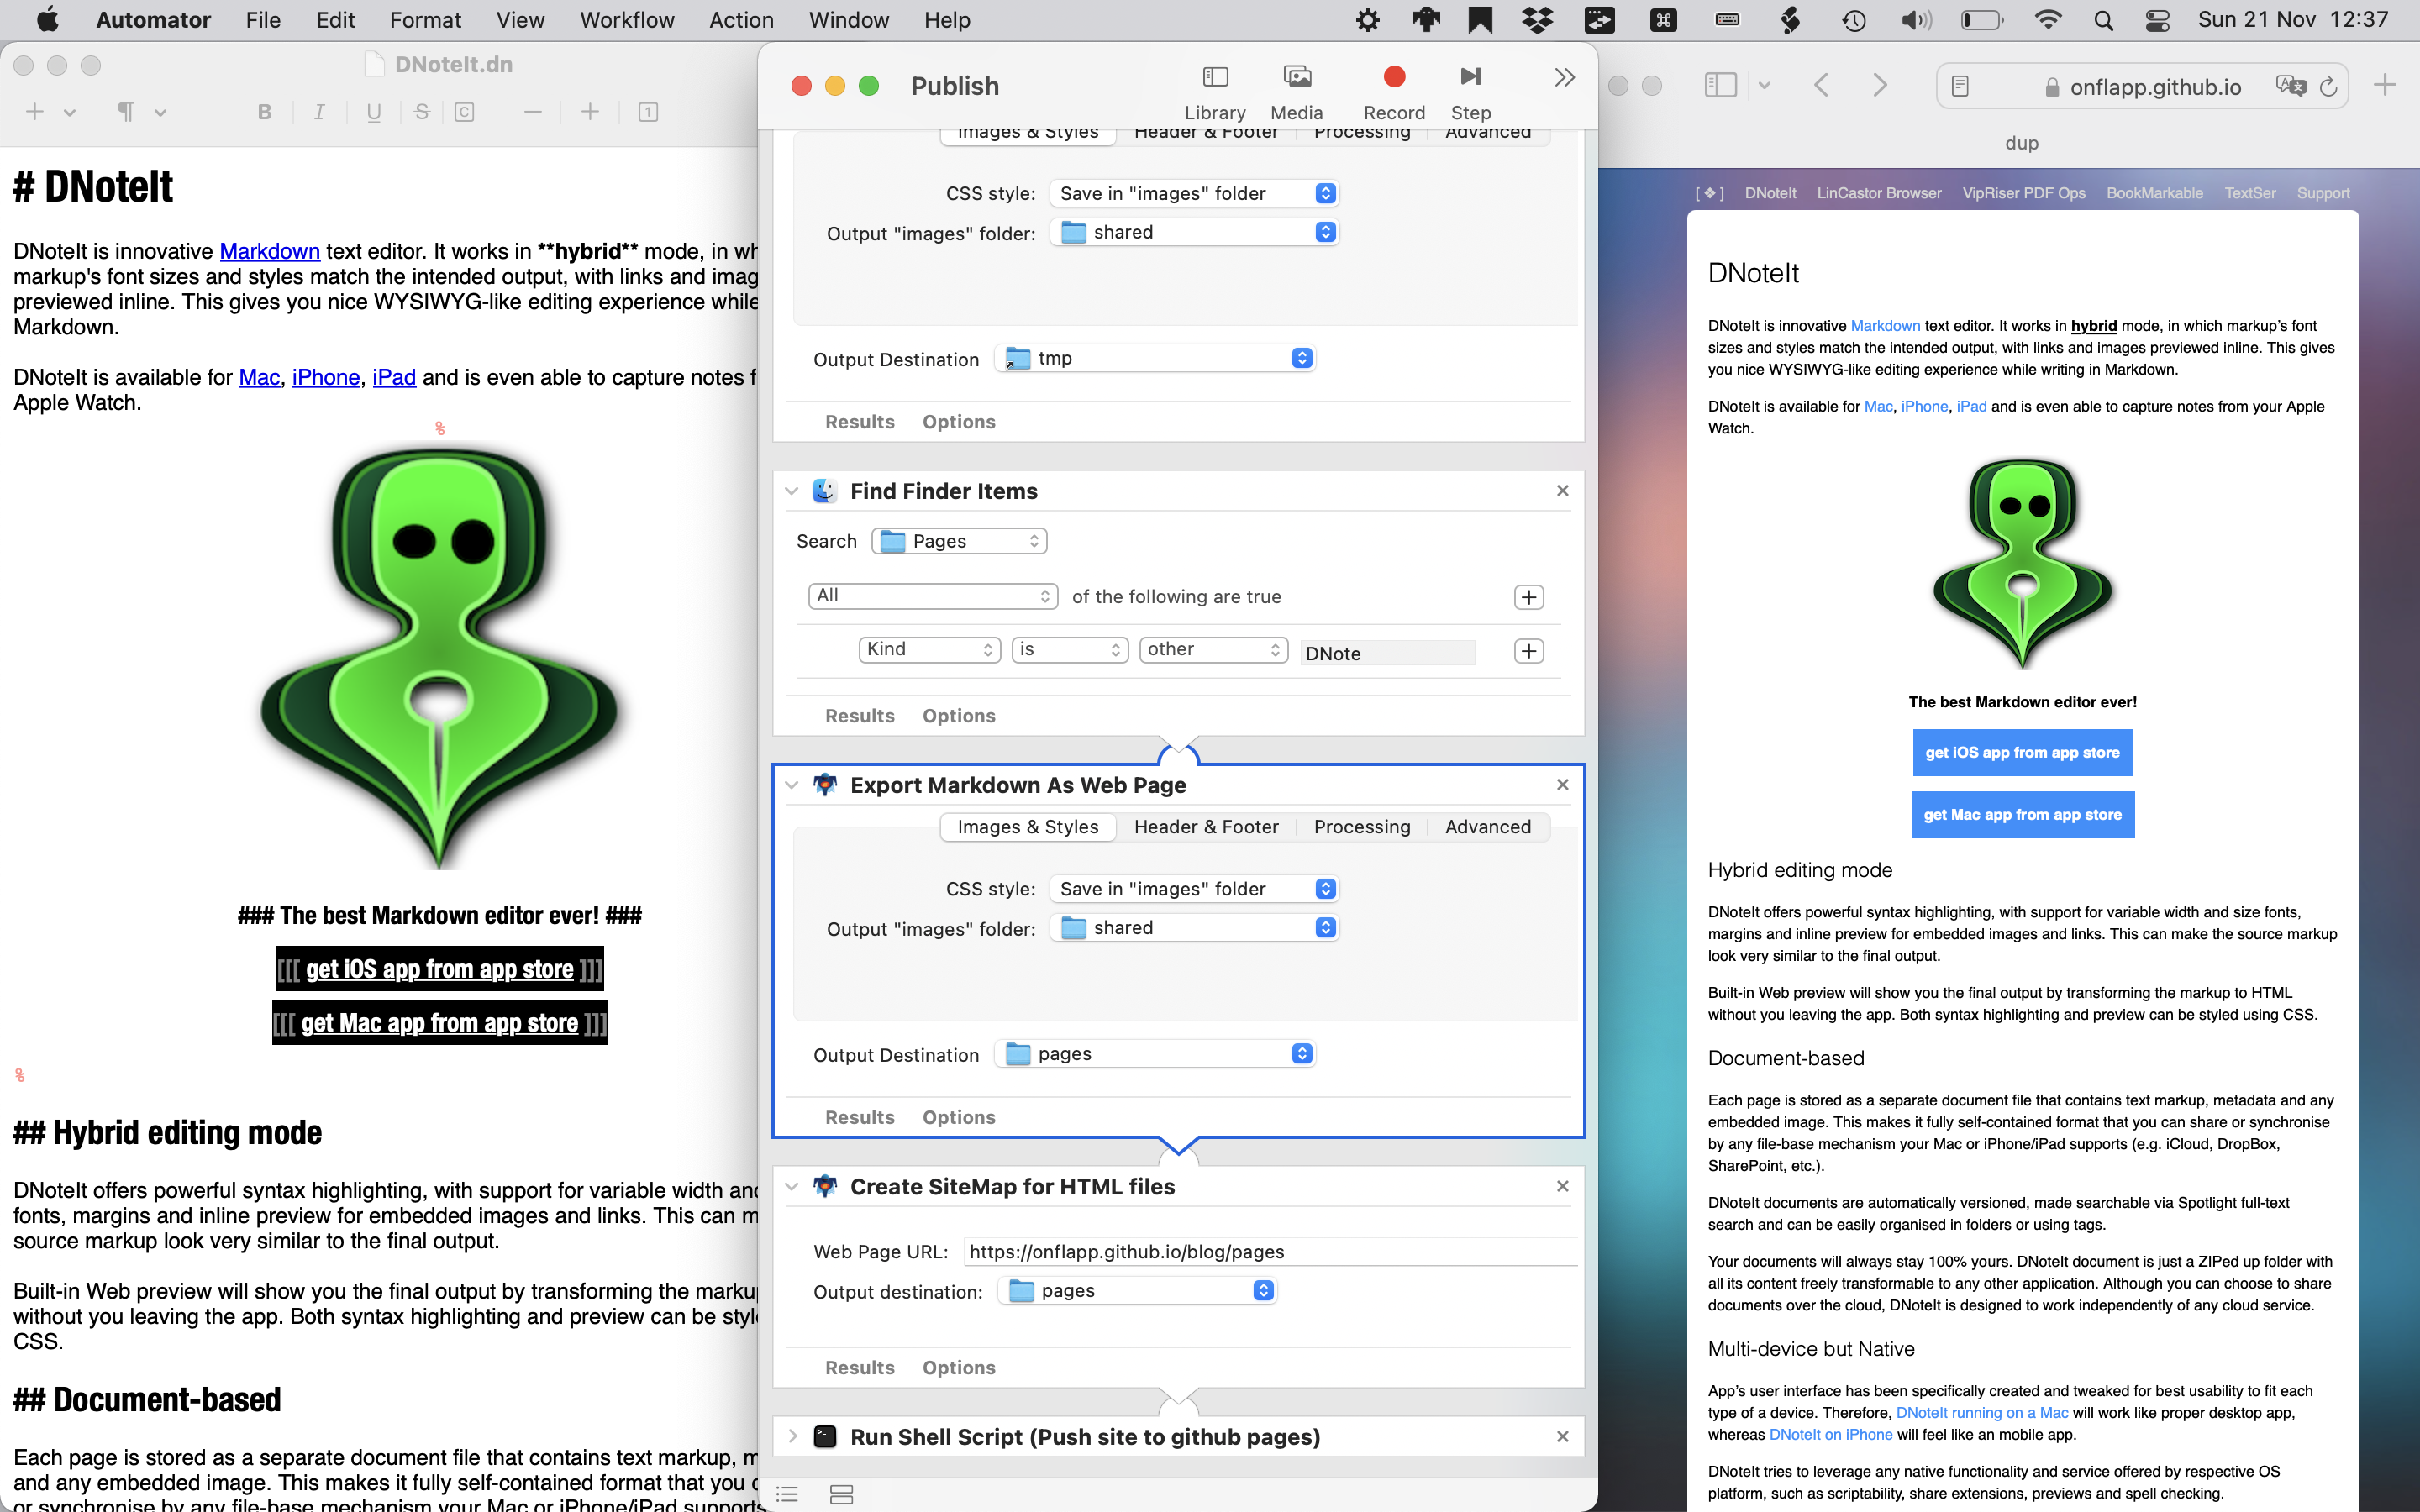Viewport: 2420px width, 1512px height.
Task: Toggle the Safari sidebar icon
Action: click(x=1720, y=85)
